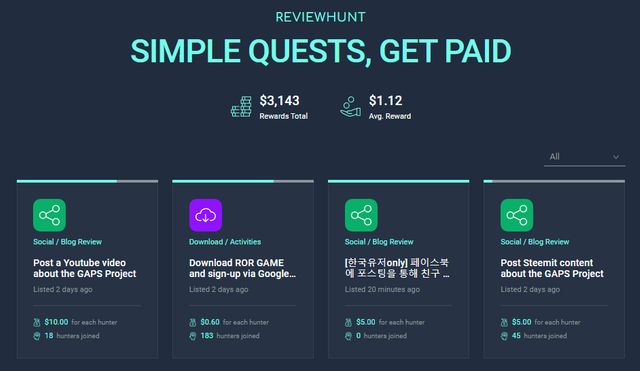Click the progress bar atop the Youtube video quest card
Image resolution: width=640 pixels, height=371 pixels.
click(x=87, y=181)
